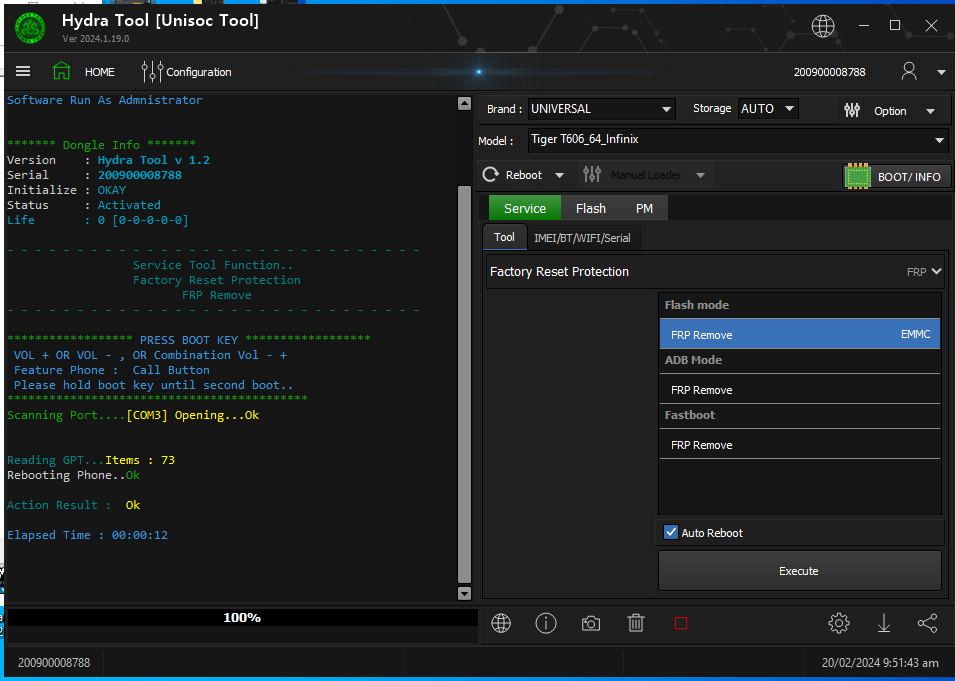Click the Execute button
Image resolution: width=955 pixels, height=681 pixels.
click(x=799, y=571)
